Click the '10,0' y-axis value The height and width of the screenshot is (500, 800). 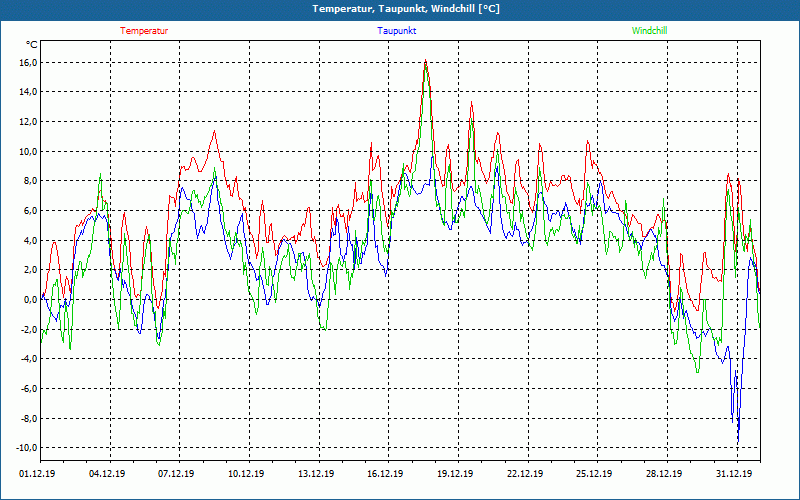(x=28, y=152)
